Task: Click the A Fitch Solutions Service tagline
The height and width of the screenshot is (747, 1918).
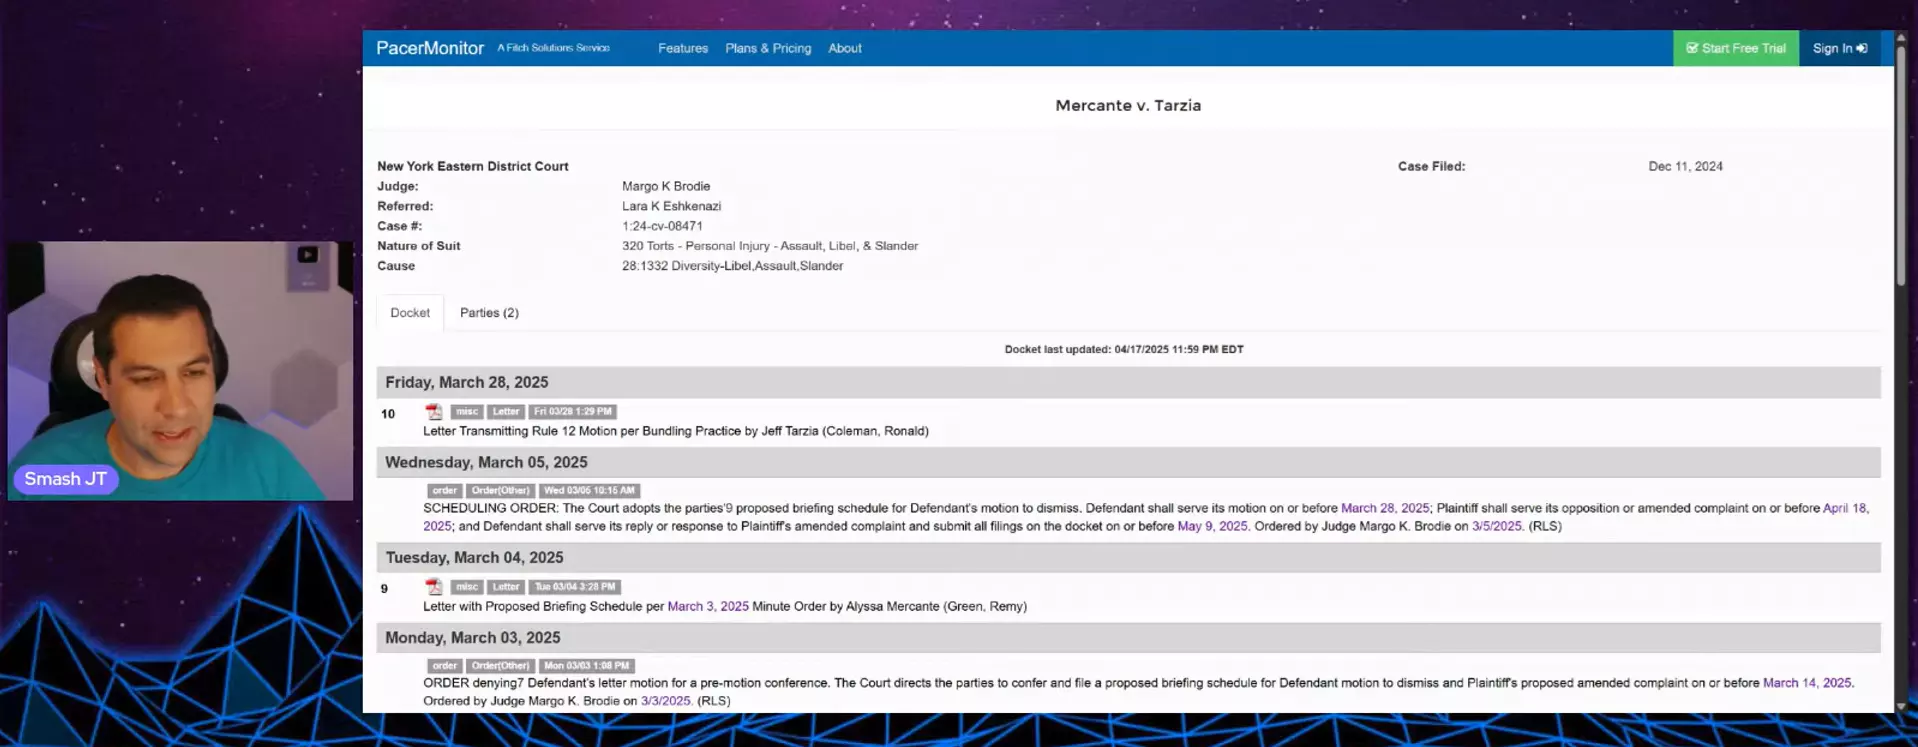Action: 553,48
